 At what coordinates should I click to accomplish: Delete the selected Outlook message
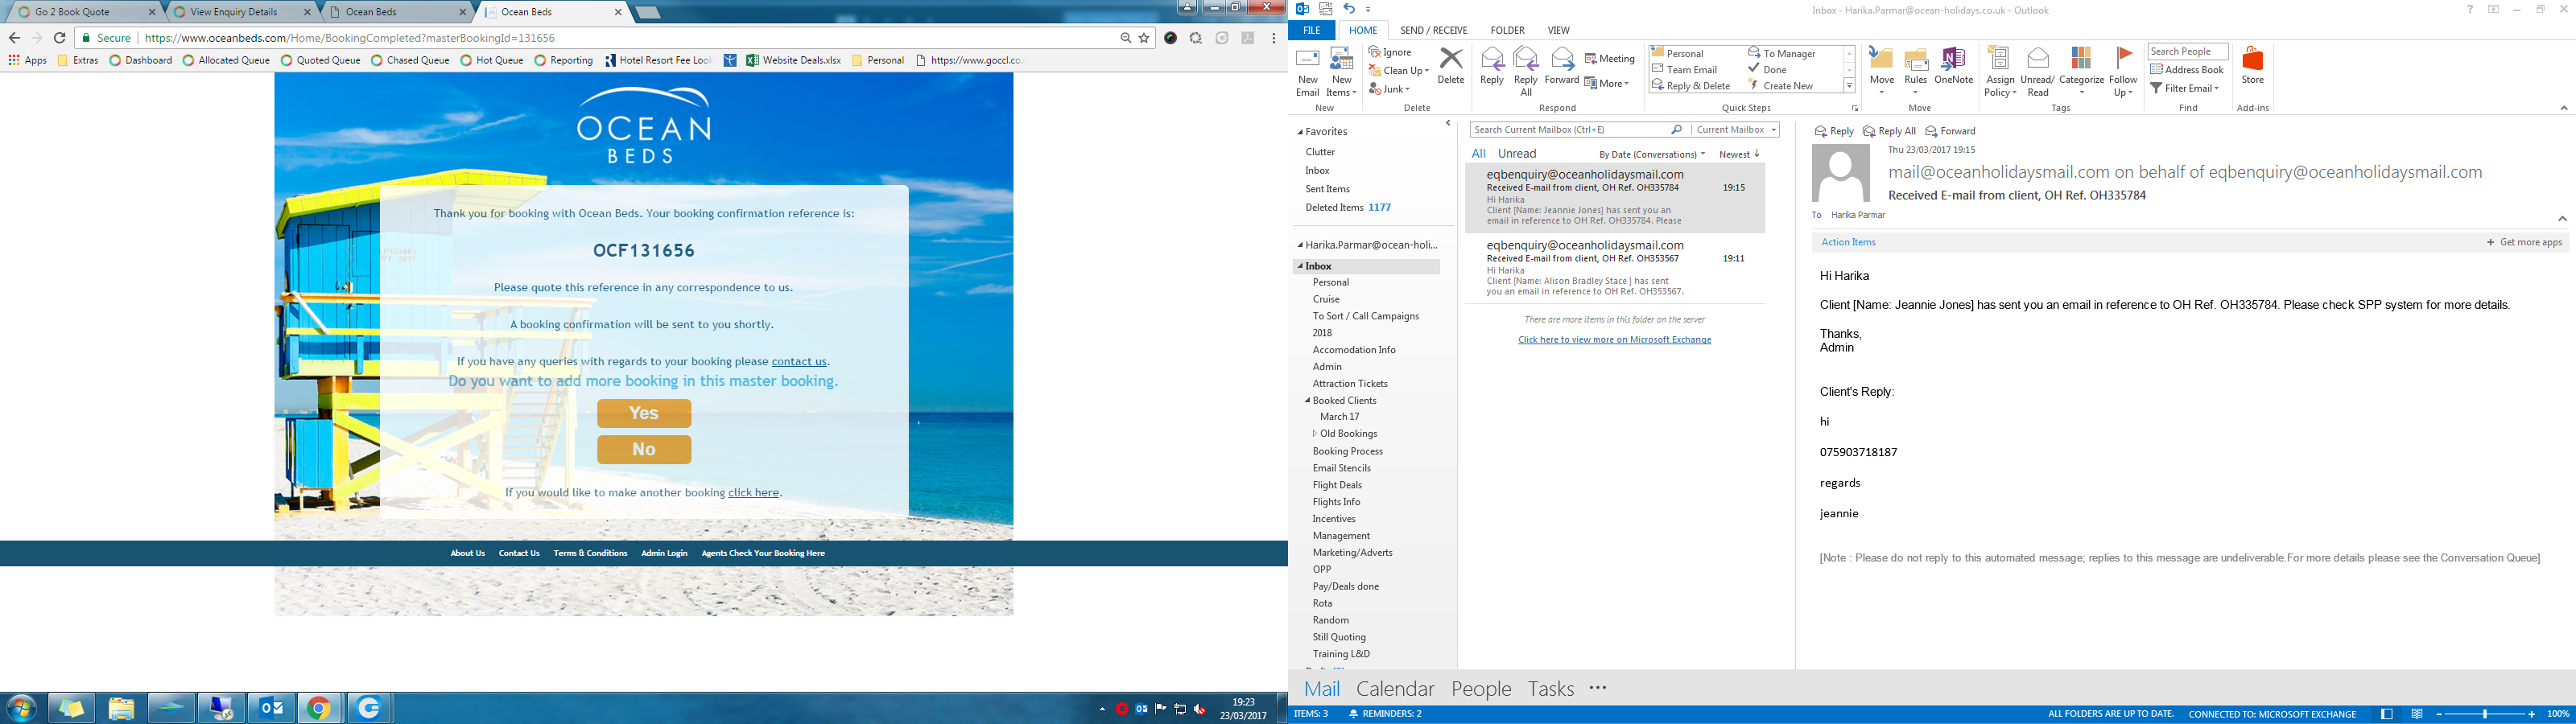[1450, 66]
